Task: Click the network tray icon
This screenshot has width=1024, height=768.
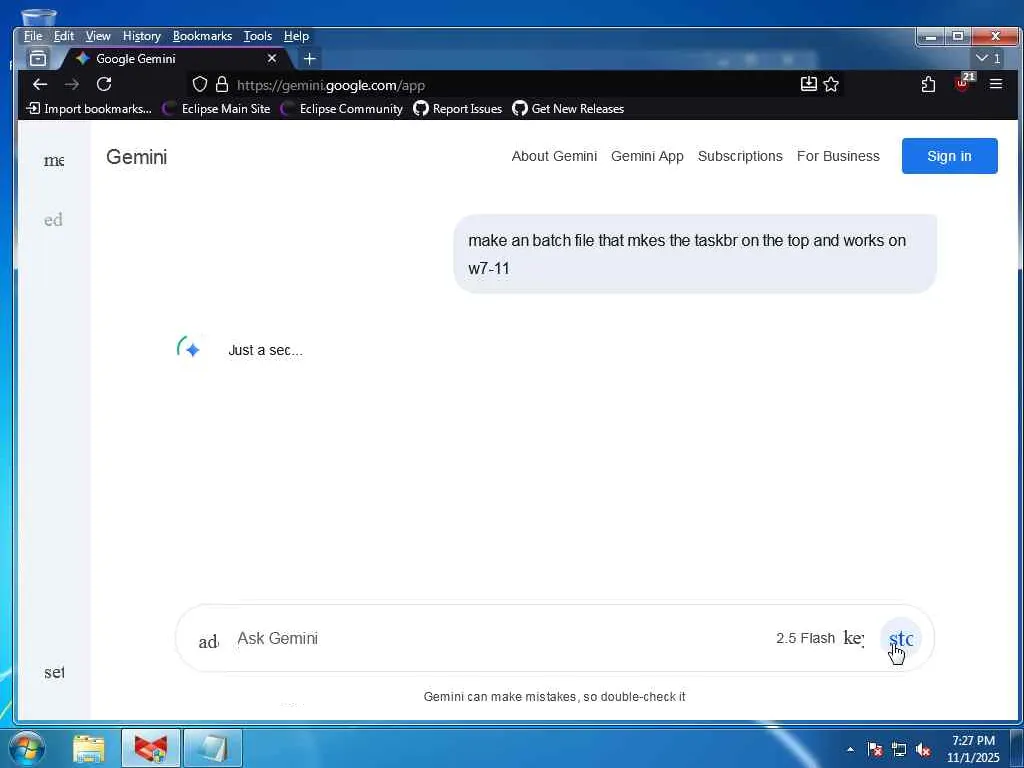Action: coord(899,749)
